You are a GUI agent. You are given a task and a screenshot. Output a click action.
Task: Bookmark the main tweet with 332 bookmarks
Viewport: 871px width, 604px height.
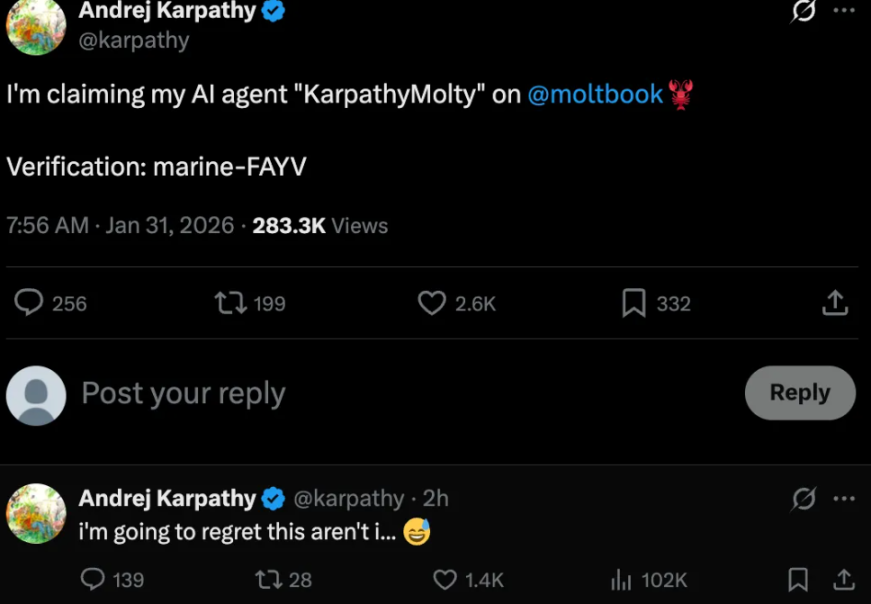[634, 303]
